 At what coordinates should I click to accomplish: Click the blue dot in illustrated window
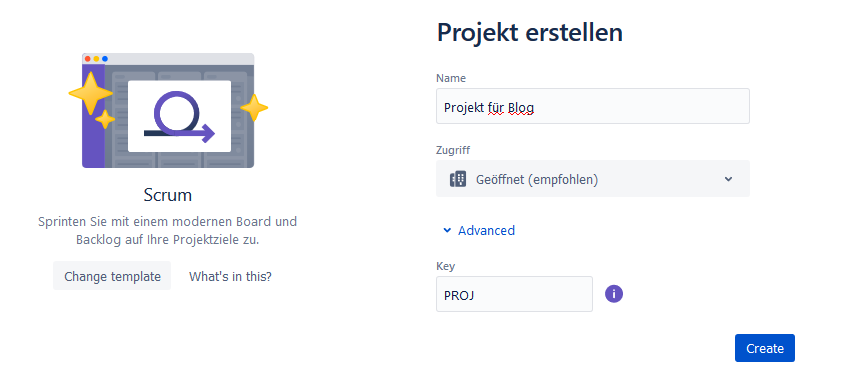[105, 59]
